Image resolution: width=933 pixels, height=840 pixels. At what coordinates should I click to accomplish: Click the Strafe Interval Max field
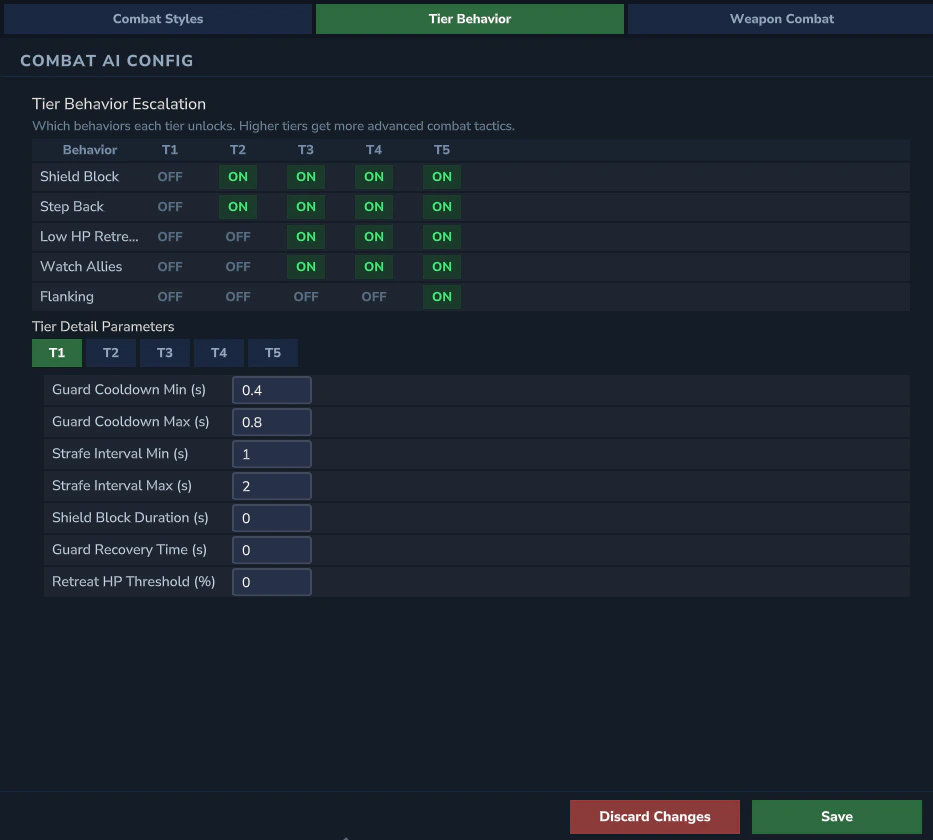[271, 485]
